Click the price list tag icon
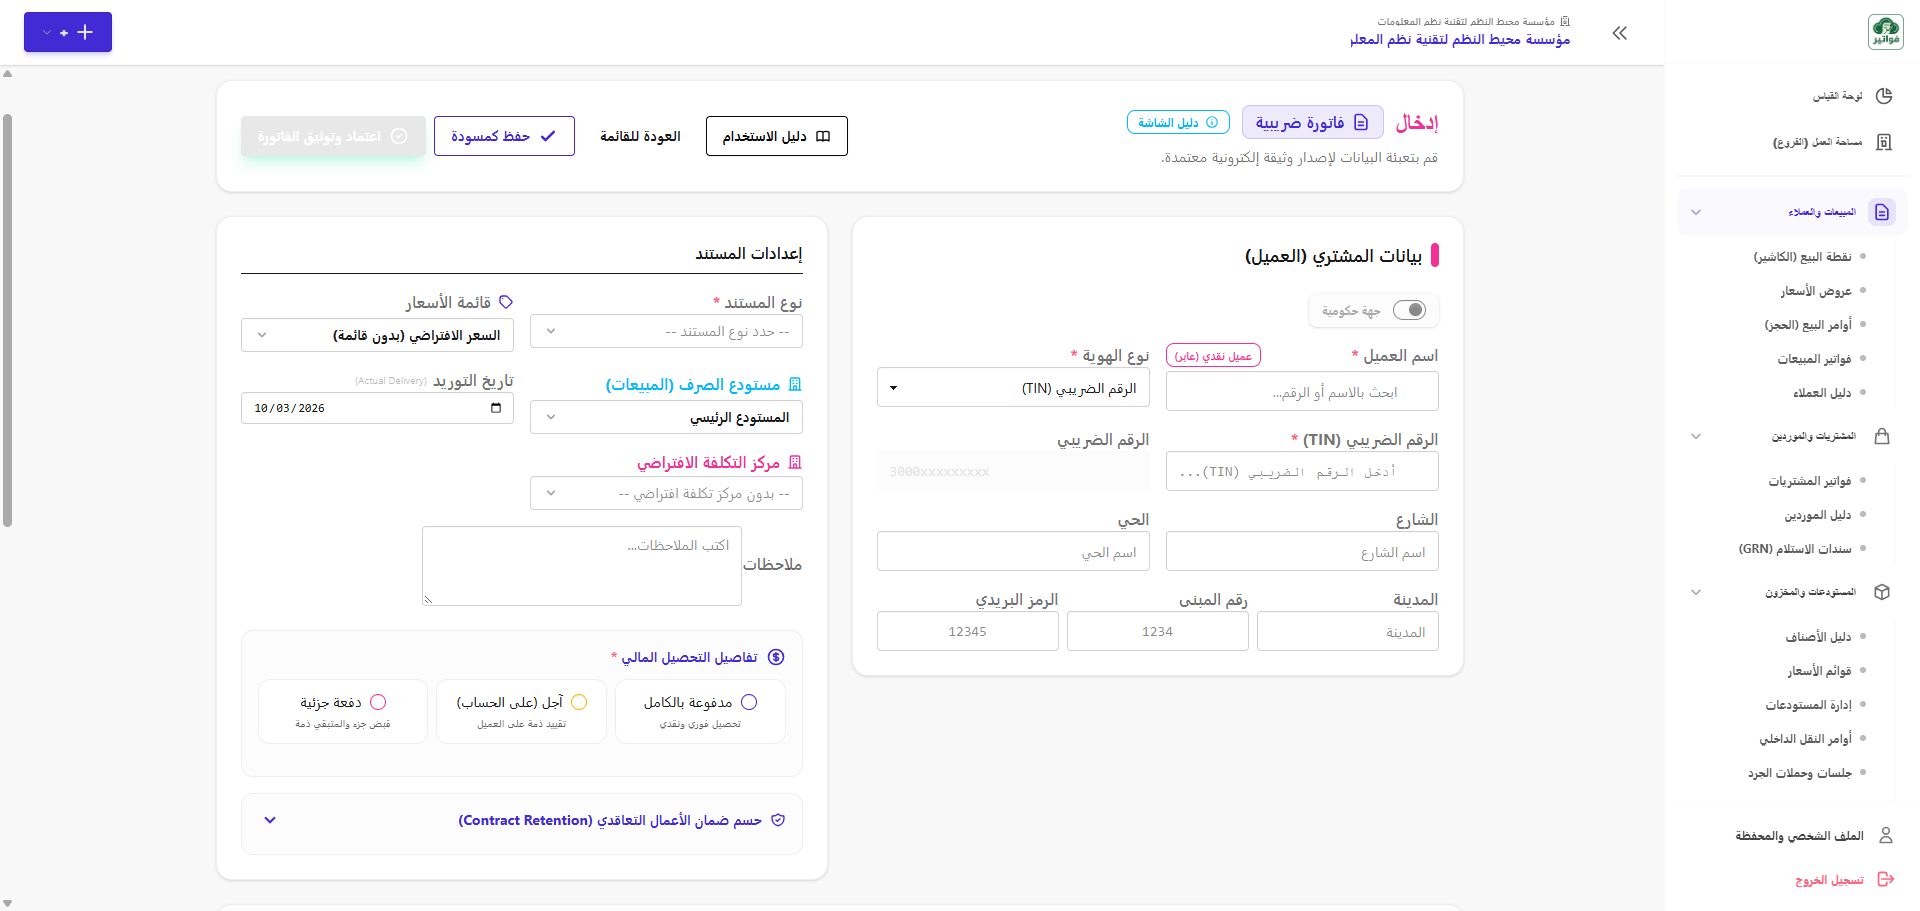Screen dimensions: 1920x911 506,302
